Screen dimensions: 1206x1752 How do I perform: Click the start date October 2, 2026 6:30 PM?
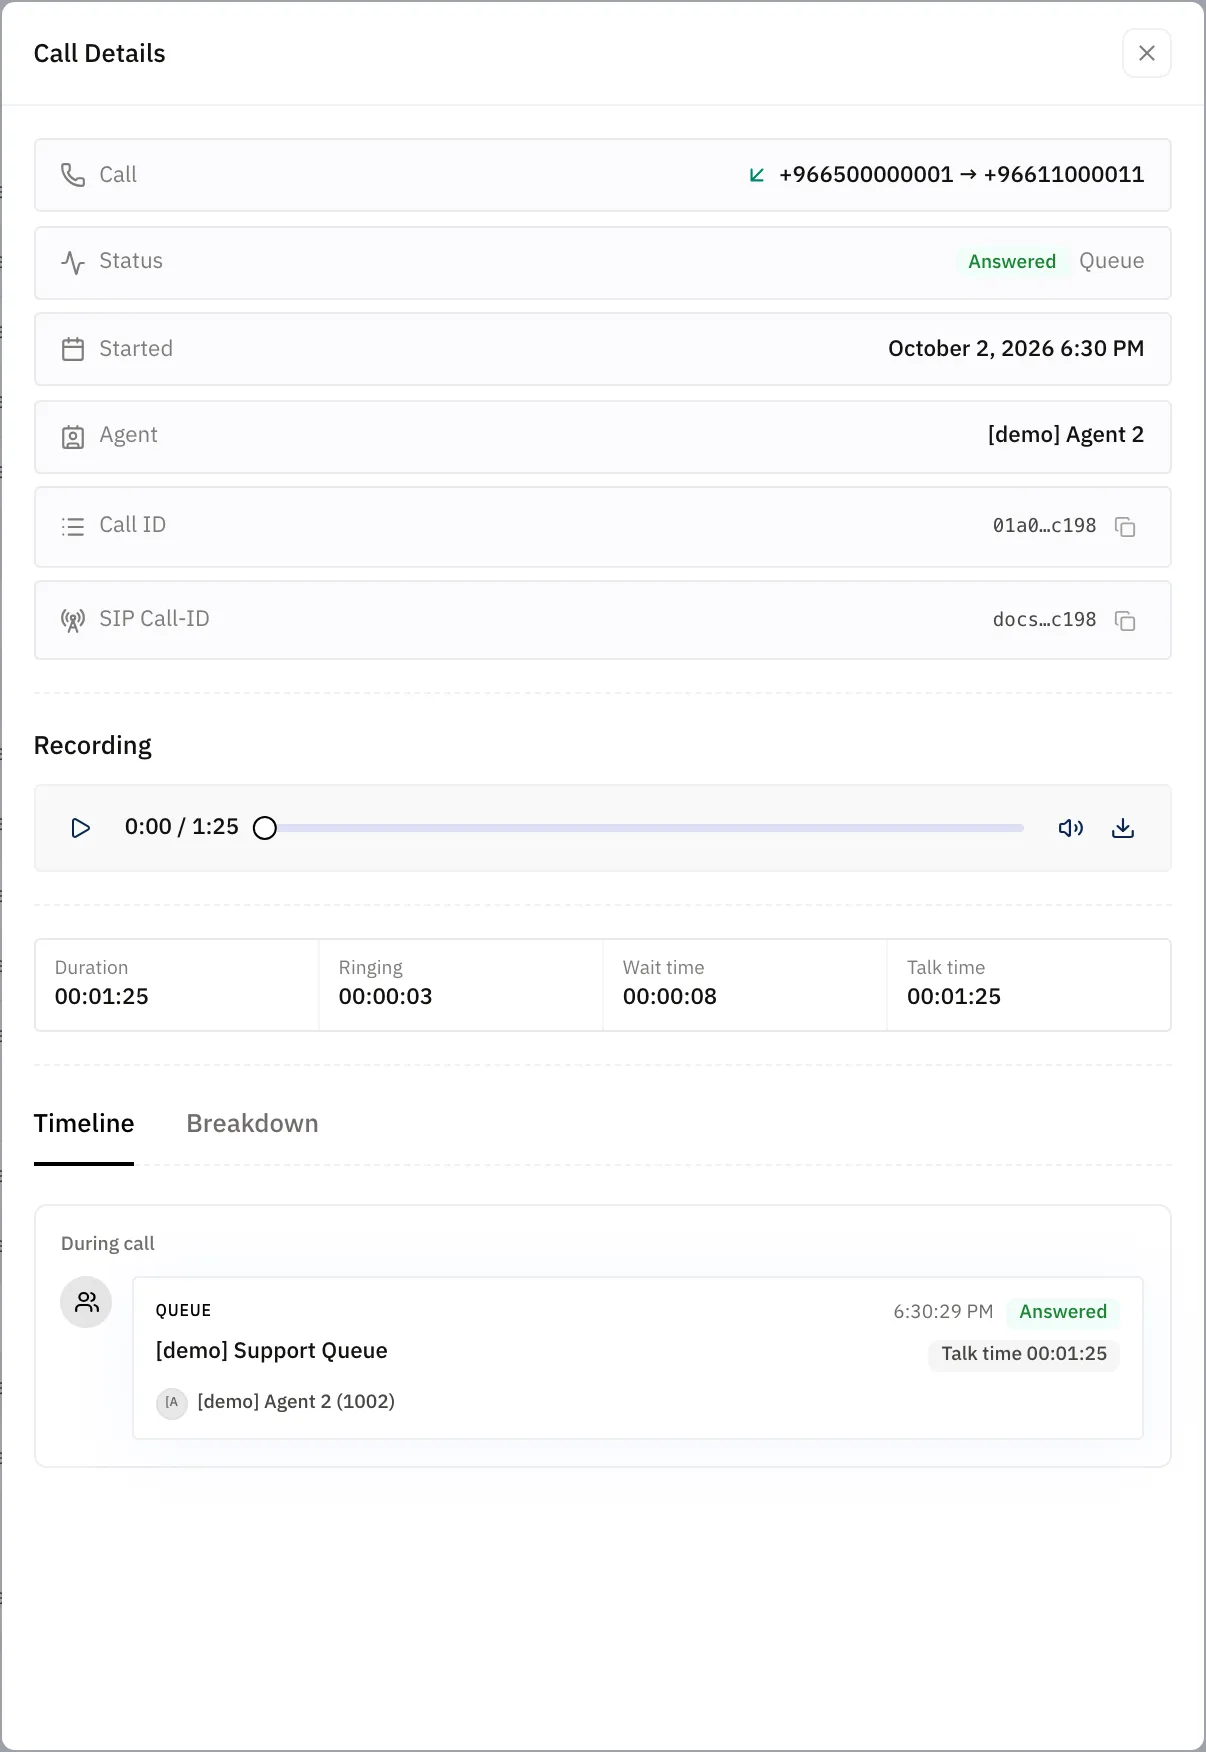coord(1016,348)
